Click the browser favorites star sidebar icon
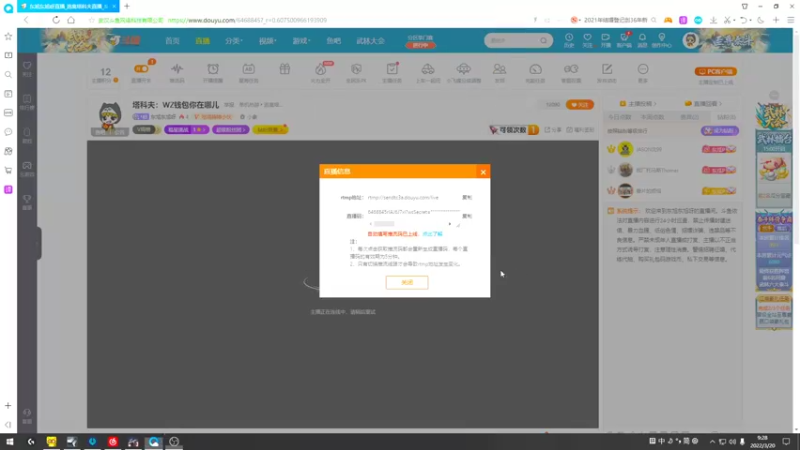The height and width of the screenshot is (450, 800). [x=8, y=36]
